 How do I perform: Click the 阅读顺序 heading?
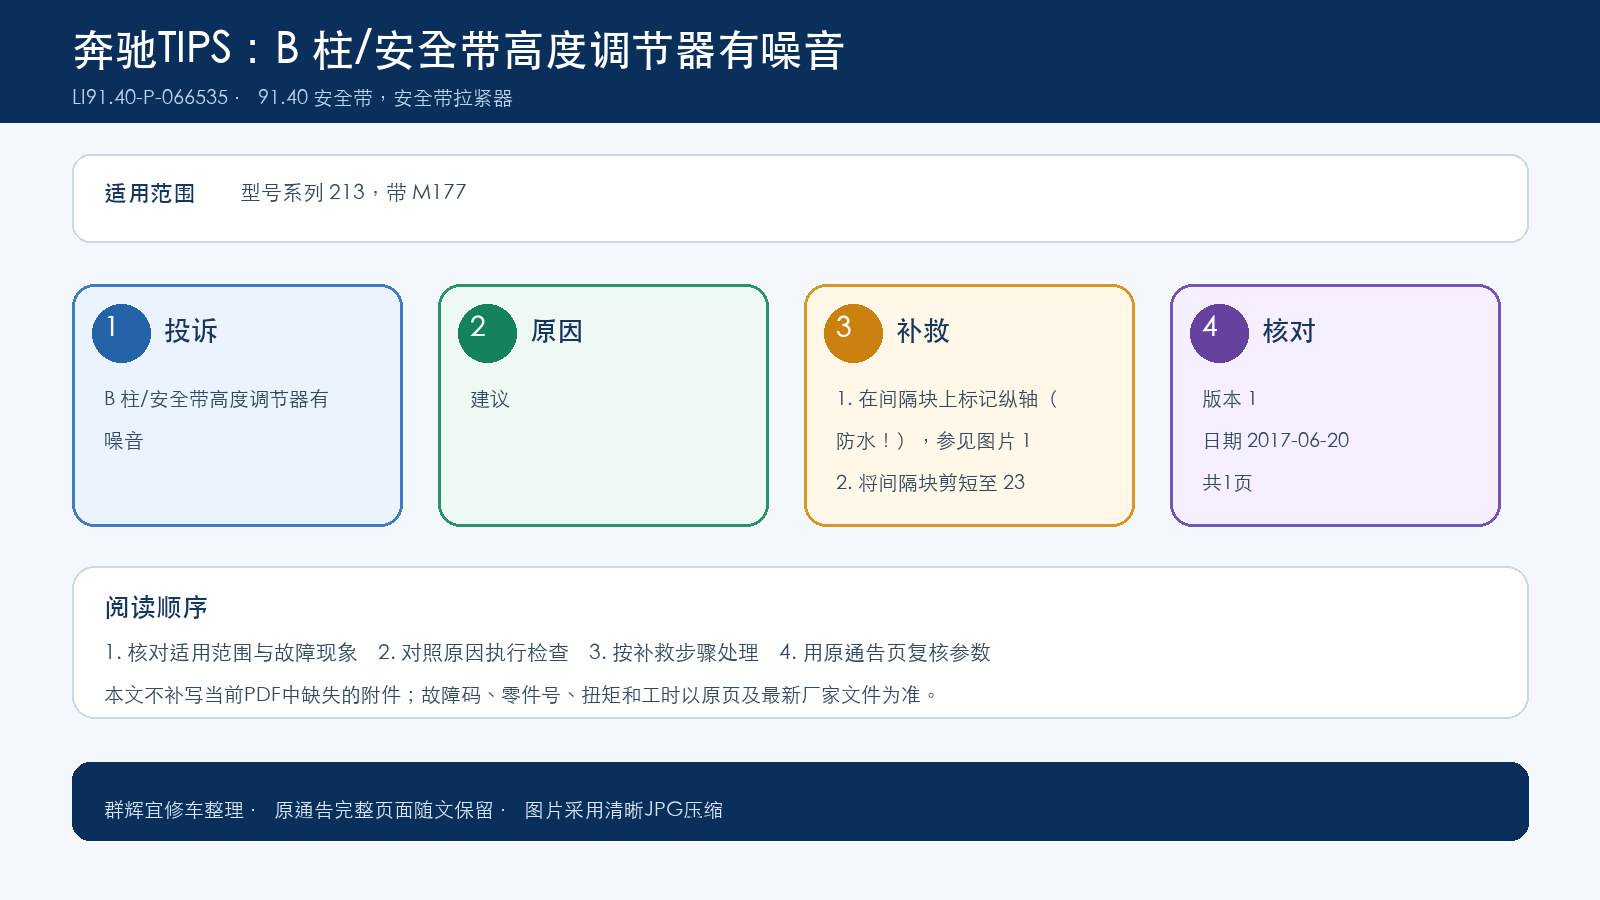pyautogui.click(x=156, y=607)
